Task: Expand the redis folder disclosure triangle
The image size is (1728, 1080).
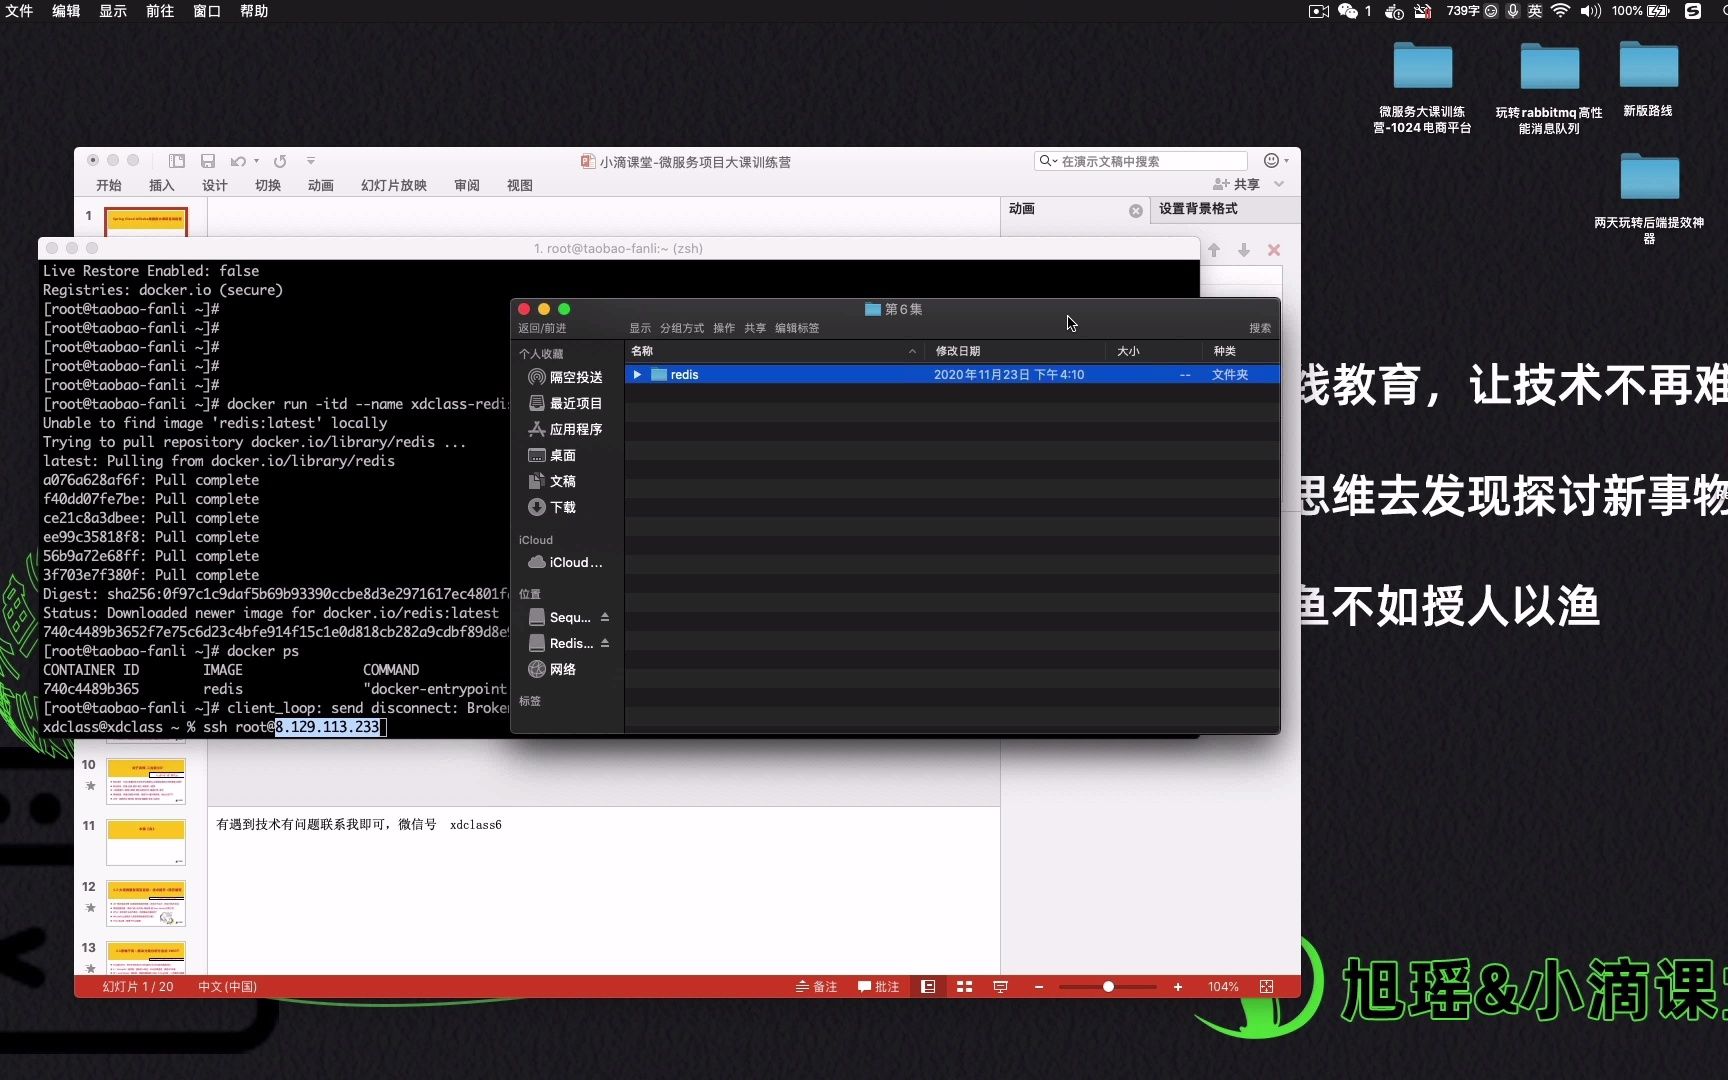Action: click(637, 374)
